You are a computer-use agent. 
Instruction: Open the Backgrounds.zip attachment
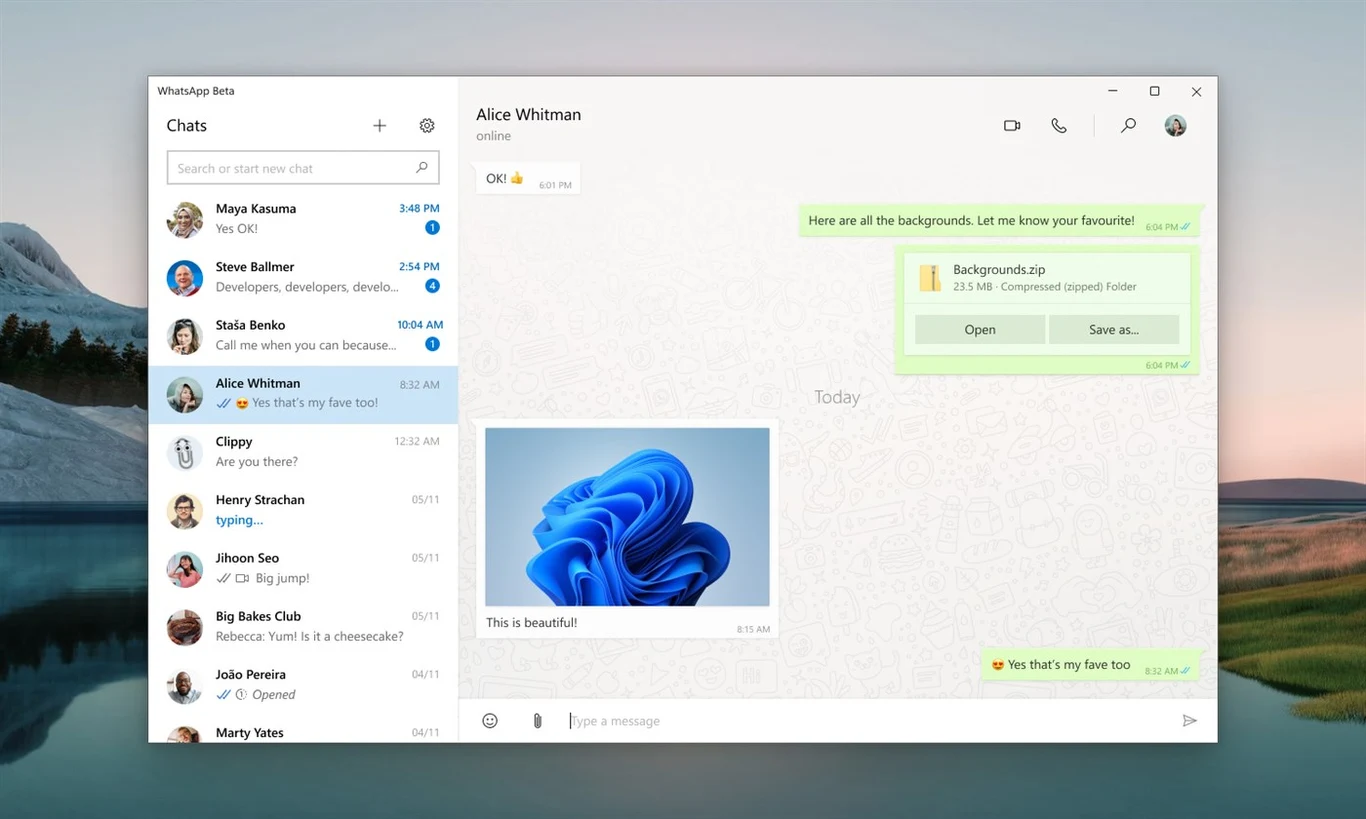(x=979, y=329)
